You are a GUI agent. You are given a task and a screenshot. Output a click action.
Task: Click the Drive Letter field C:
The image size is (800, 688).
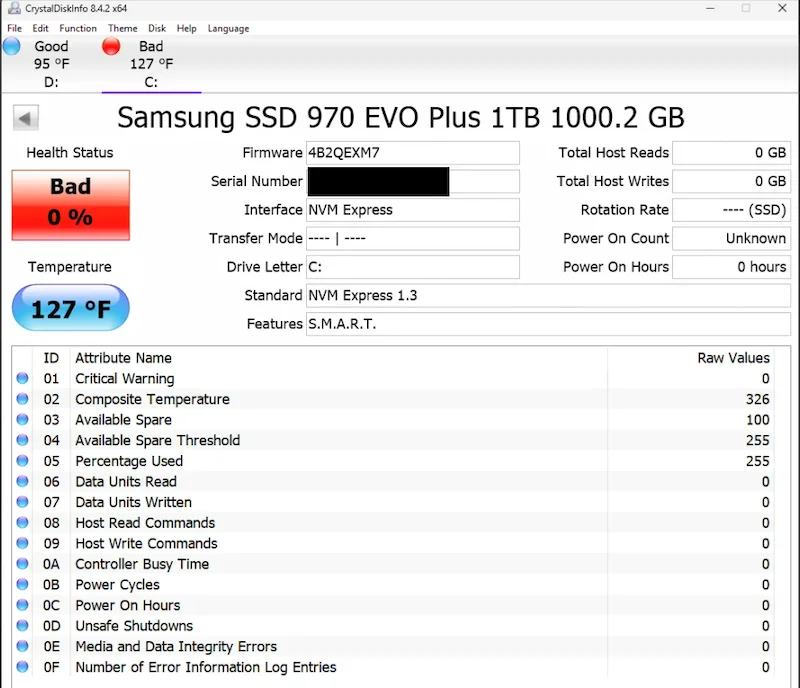[413, 267]
